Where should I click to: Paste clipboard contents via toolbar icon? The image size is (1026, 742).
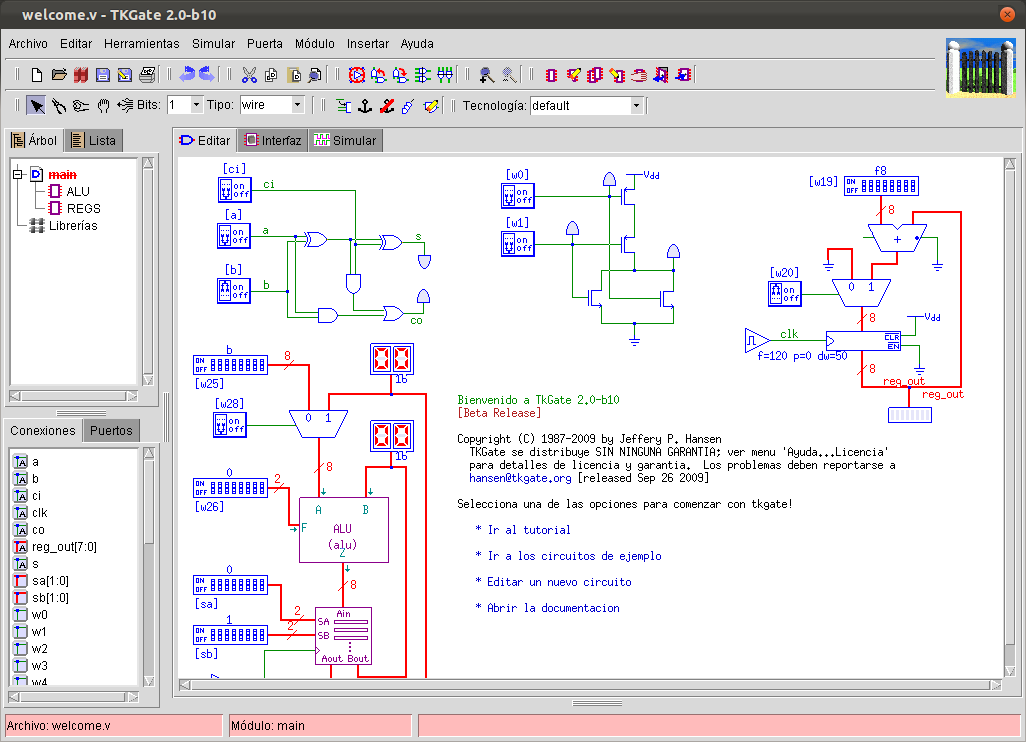[293, 75]
